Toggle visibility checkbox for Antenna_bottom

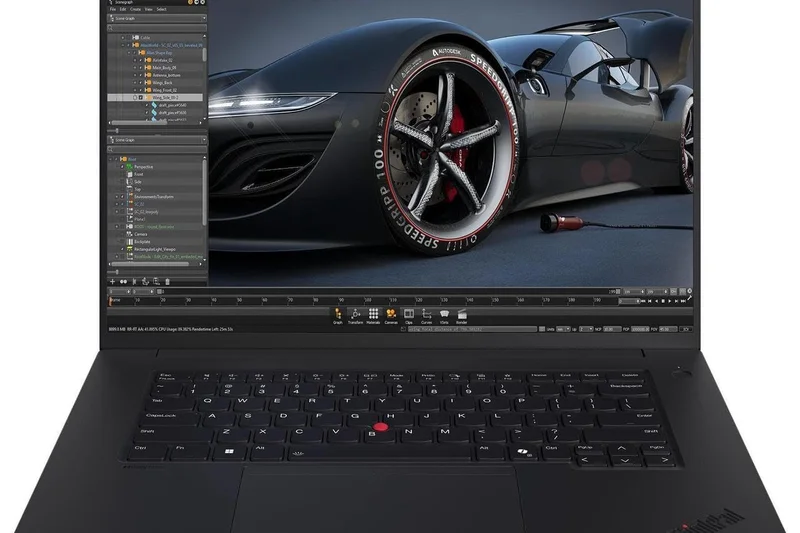141,75
